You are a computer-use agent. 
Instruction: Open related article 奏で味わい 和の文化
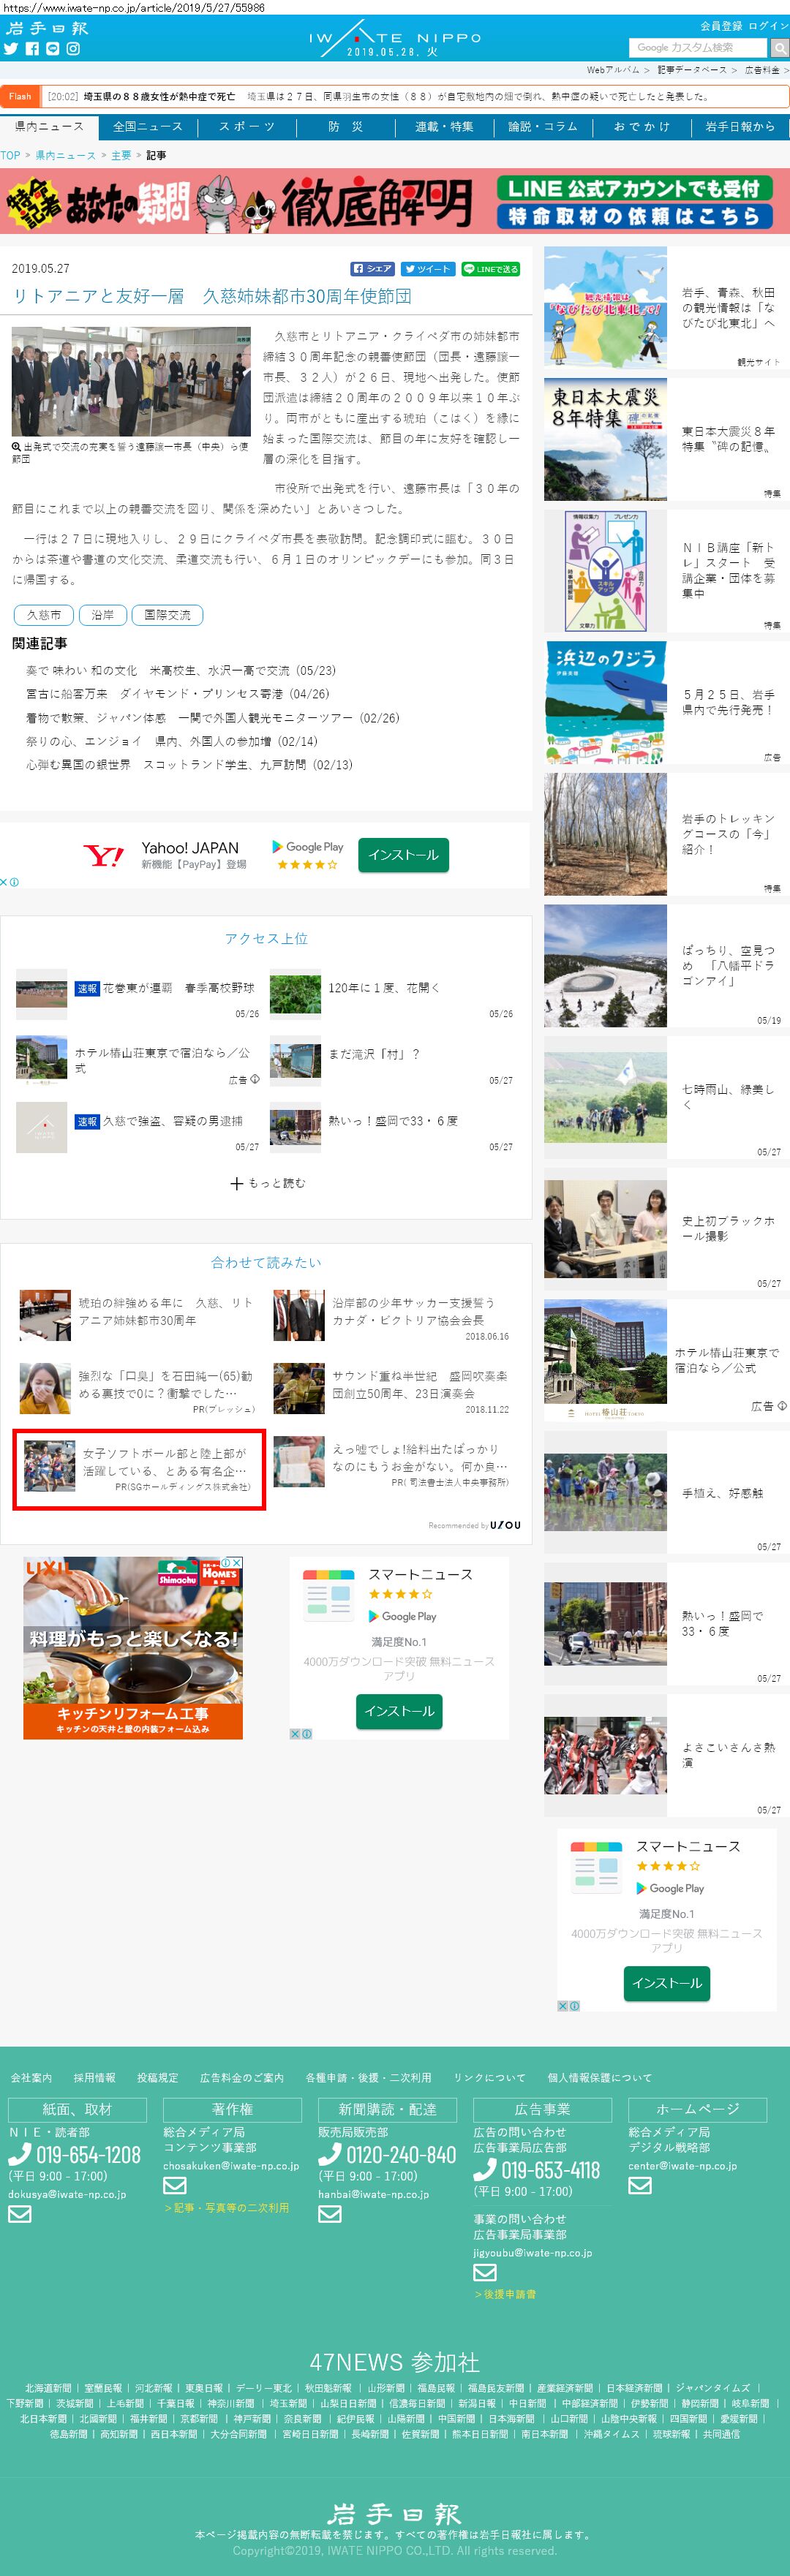coord(181,670)
